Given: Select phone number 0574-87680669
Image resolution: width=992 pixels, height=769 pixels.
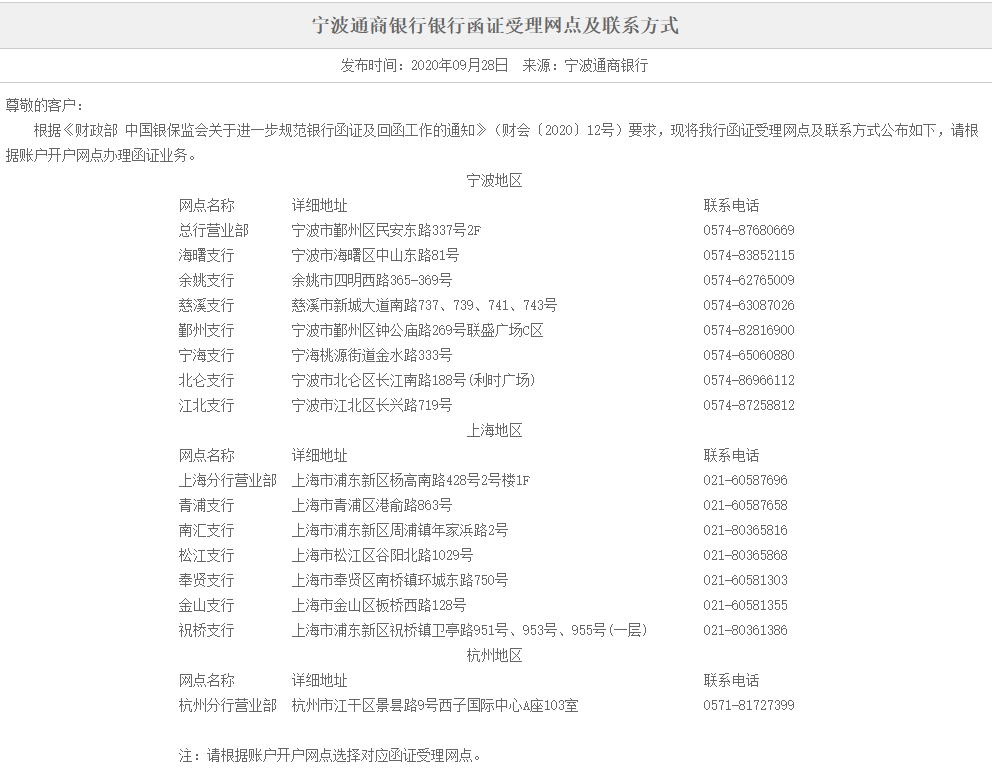Looking at the screenshot, I should (749, 230).
